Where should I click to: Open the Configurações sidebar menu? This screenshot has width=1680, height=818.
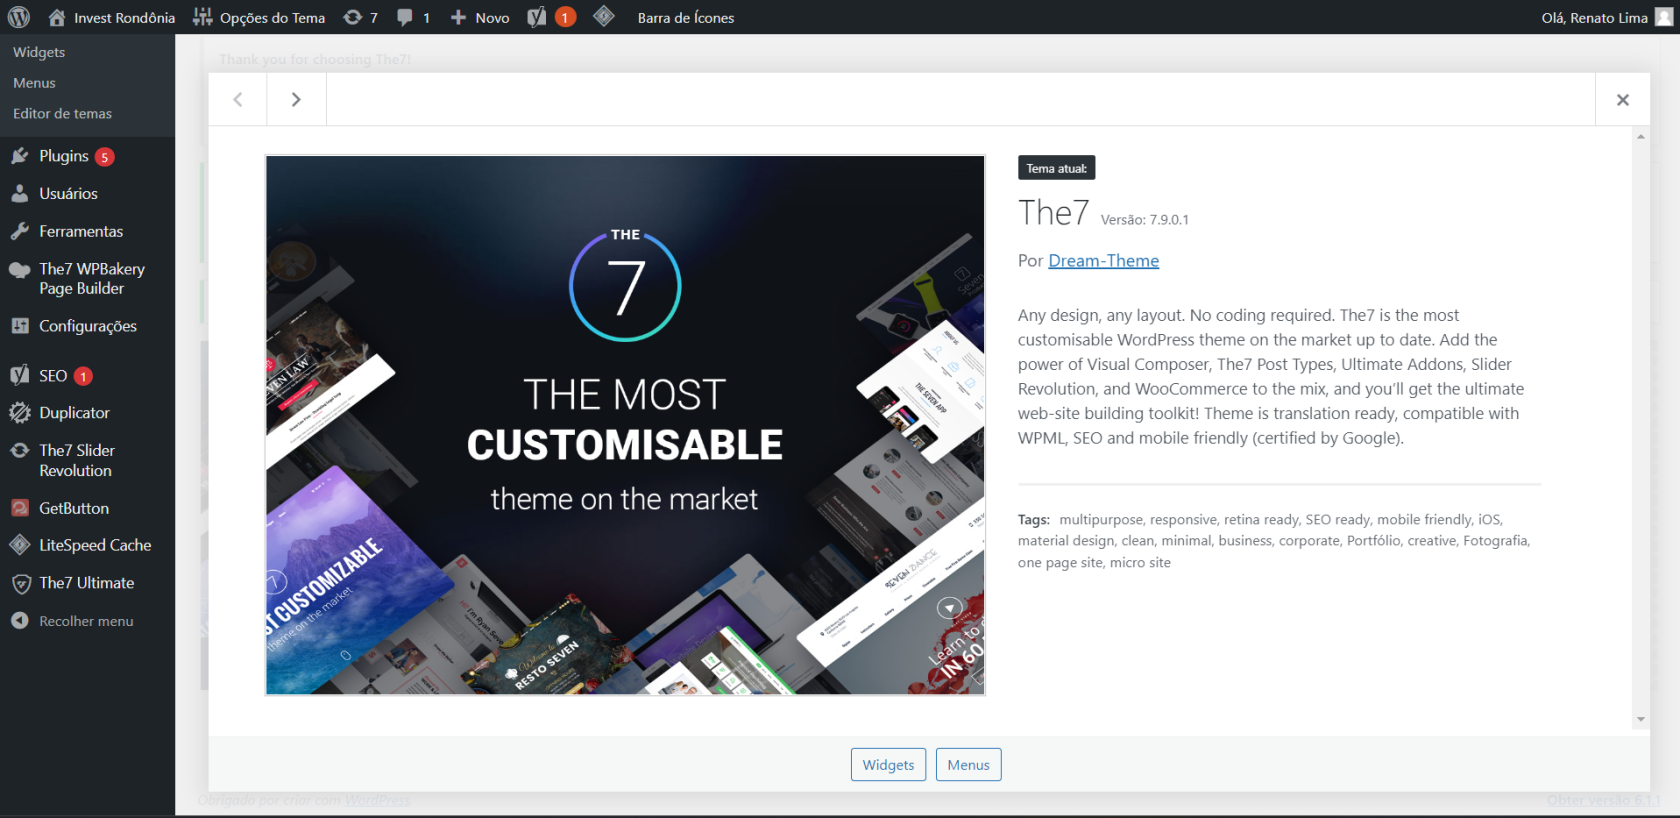point(87,326)
